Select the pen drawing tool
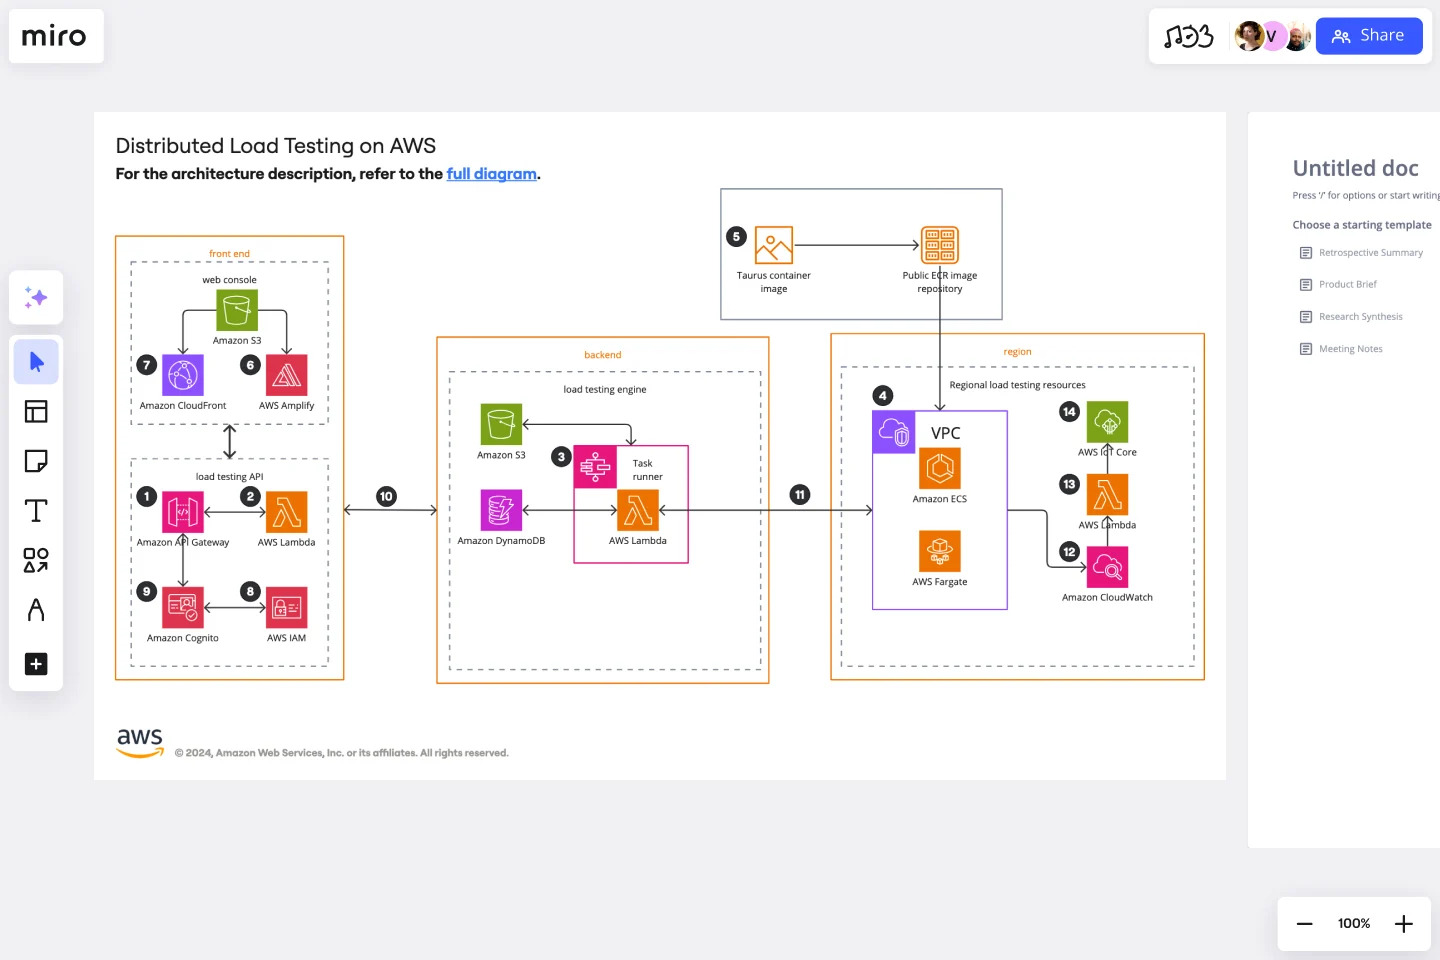 point(36,610)
